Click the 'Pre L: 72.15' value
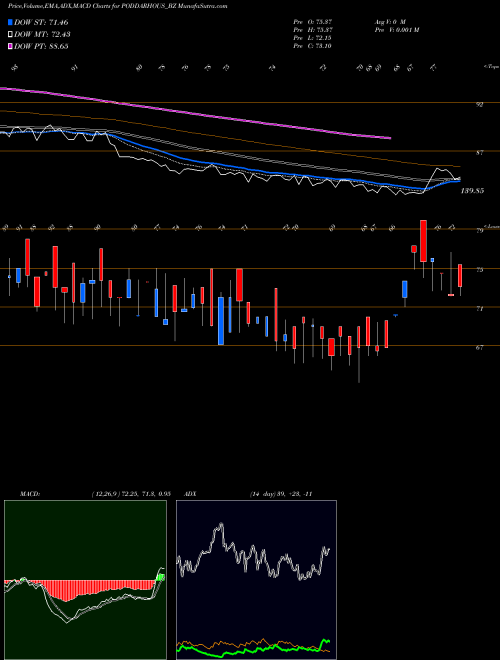This screenshot has height=660, width=500. (313, 38)
